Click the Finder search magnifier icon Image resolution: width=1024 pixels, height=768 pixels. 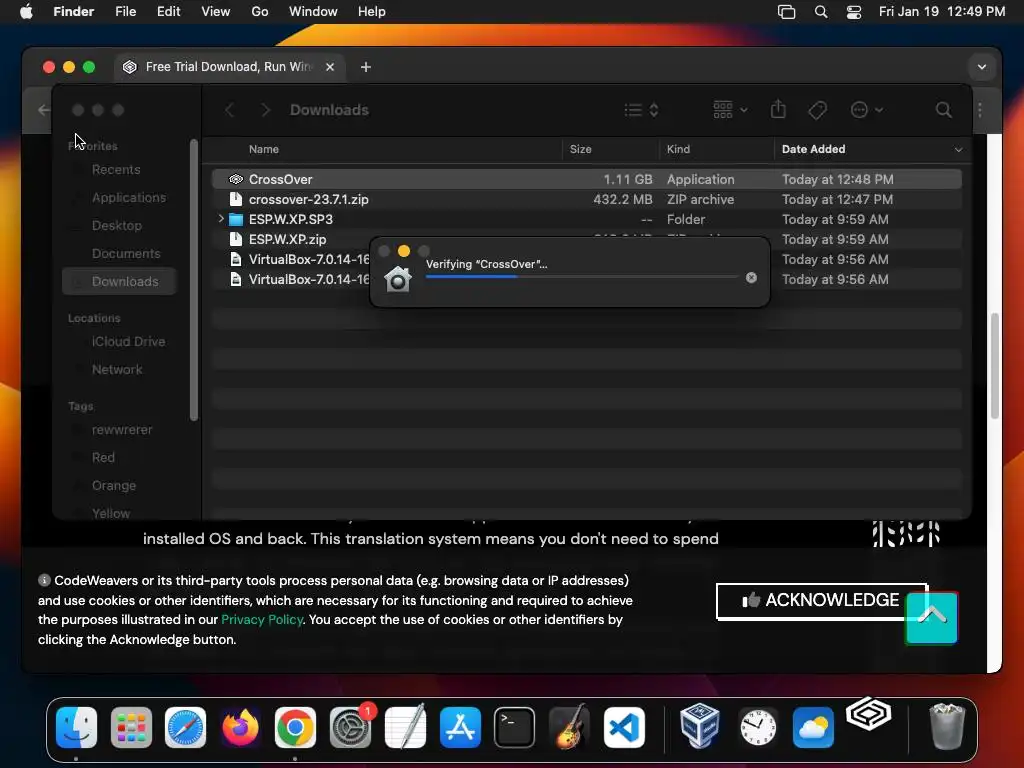pyautogui.click(x=944, y=110)
